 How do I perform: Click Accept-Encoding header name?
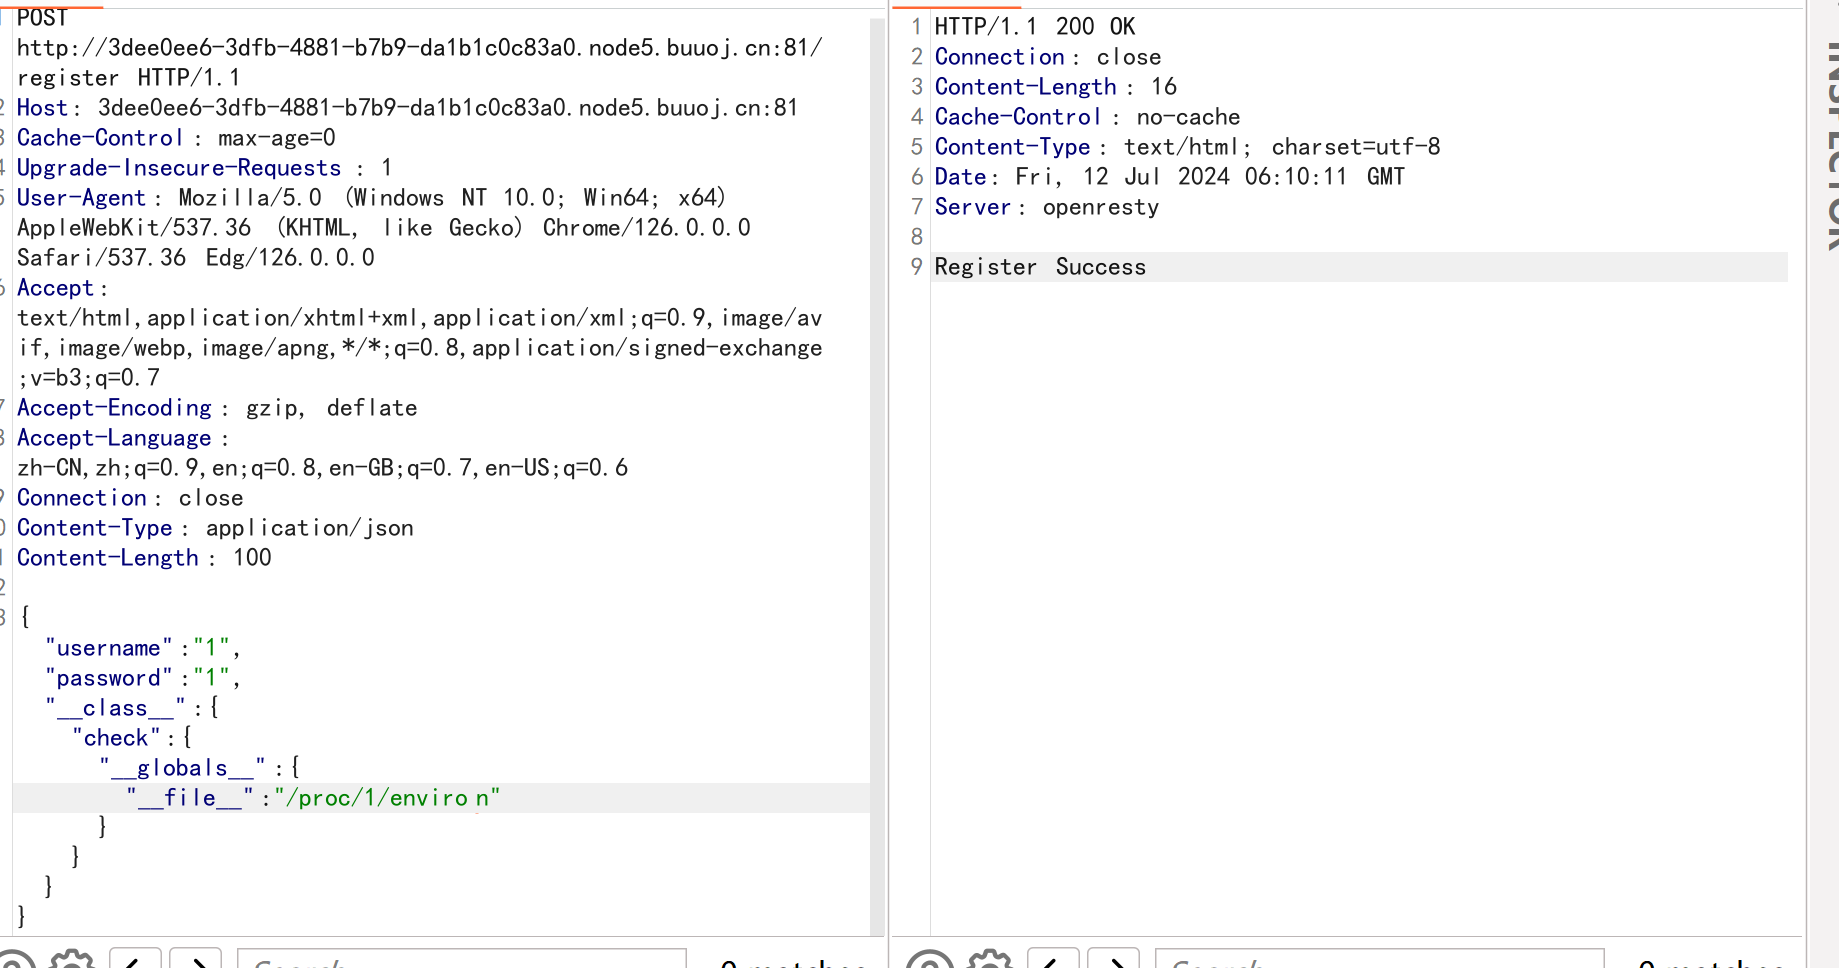tap(114, 408)
